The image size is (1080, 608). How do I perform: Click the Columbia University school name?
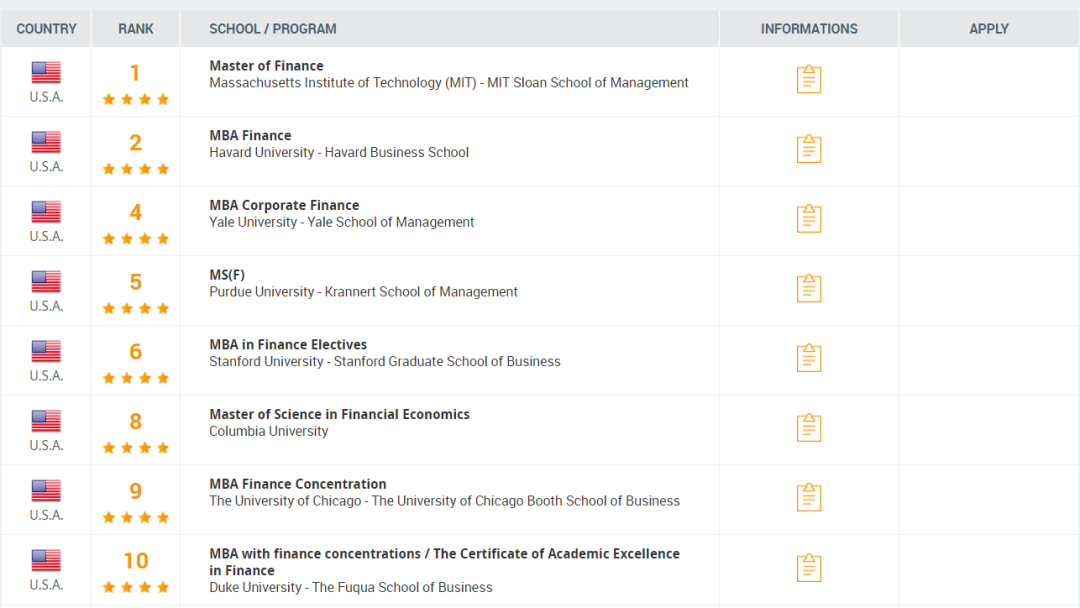click(x=269, y=431)
